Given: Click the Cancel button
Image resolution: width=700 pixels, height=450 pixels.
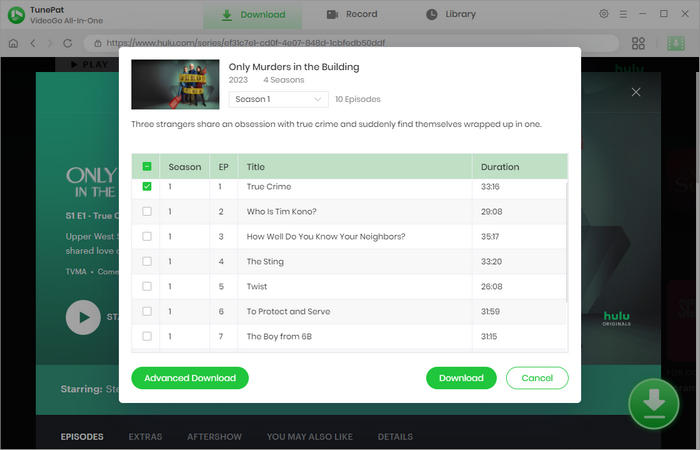Looking at the screenshot, I should click(537, 378).
